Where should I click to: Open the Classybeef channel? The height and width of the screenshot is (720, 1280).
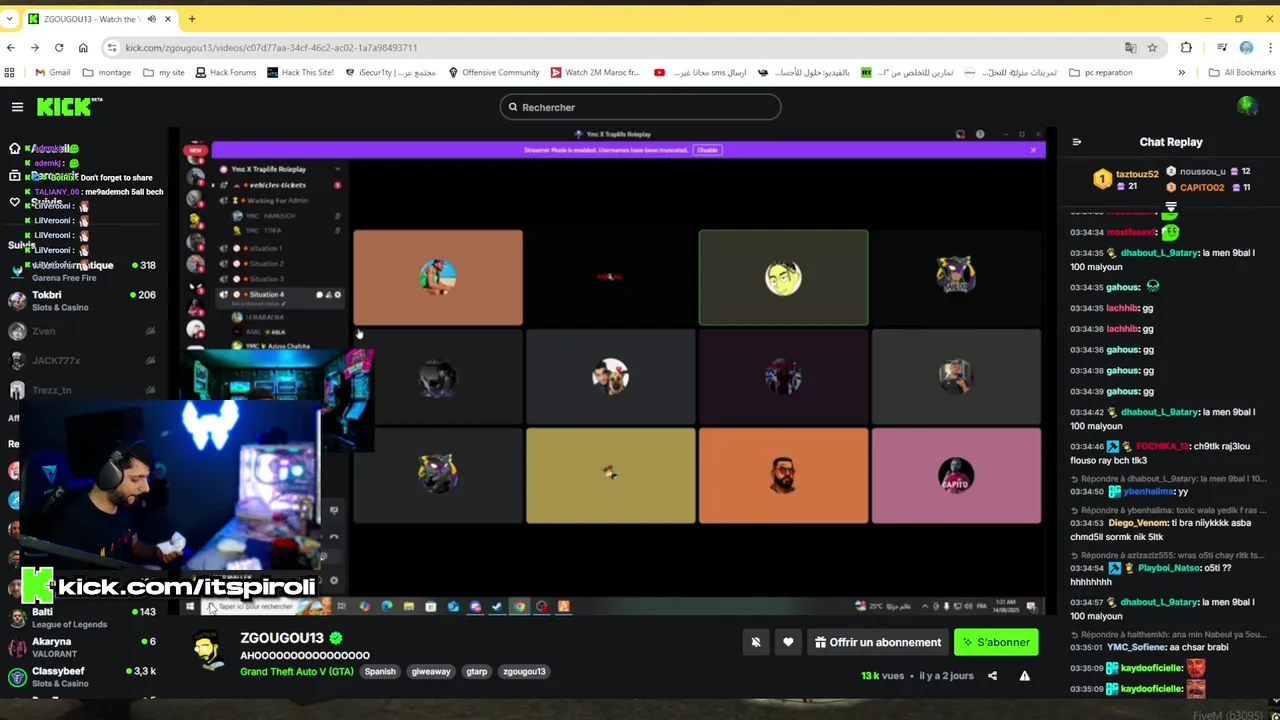(x=82, y=677)
